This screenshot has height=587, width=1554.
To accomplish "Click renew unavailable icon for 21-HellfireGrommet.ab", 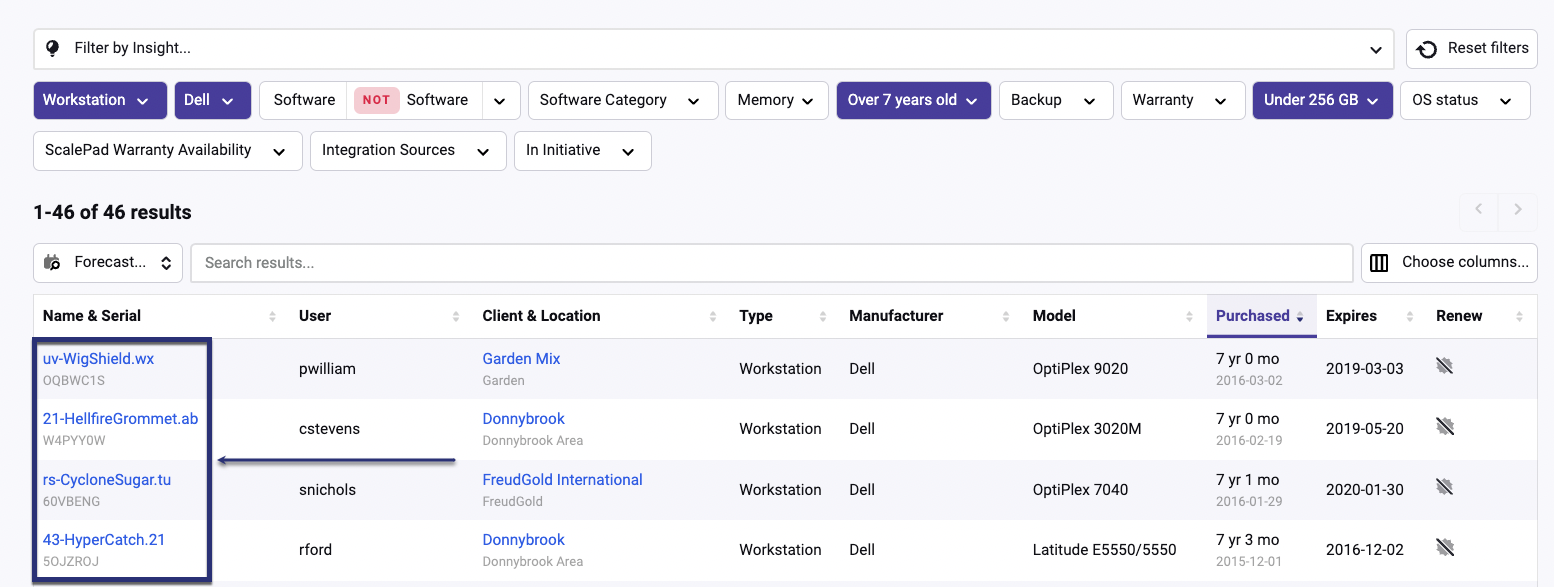I will [x=1444, y=427].
